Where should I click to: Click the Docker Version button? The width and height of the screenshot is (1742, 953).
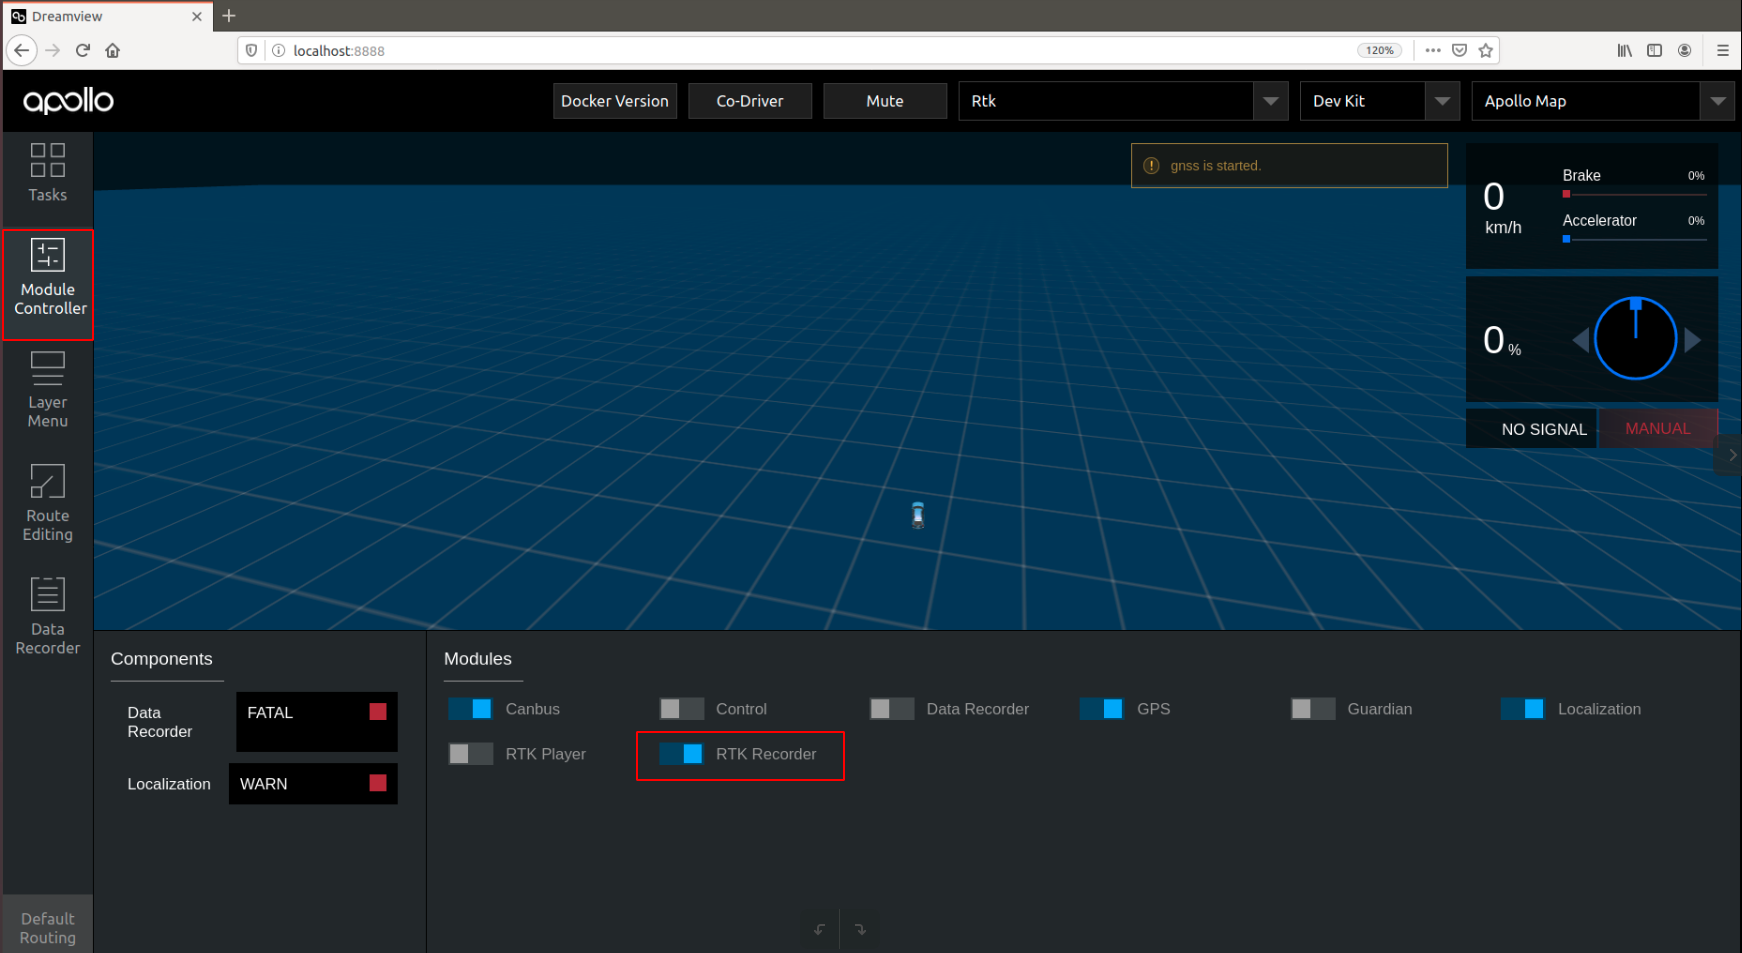point(615,101)
